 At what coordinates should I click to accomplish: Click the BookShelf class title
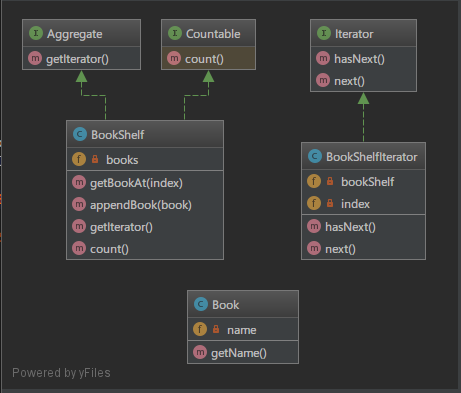(x=118, y=135)
